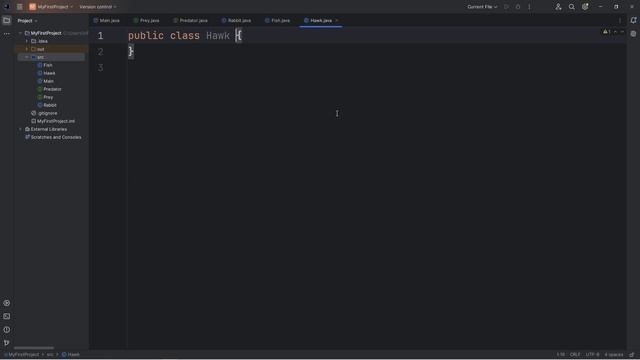The width and height of the screenshot is (640, 360).
Task: Open more run actions menu
Action: pyautogui.click(x=529, y=7)
